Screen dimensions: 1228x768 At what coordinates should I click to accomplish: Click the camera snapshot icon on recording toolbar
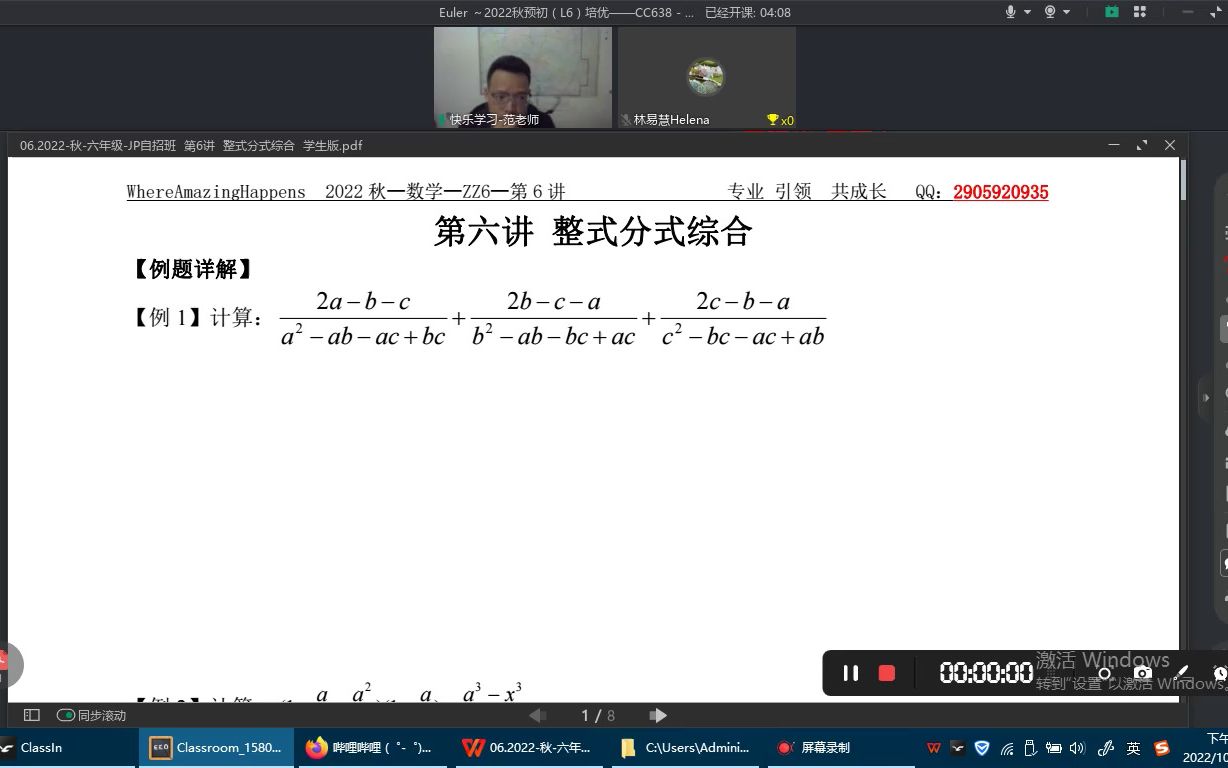tap(1143, 673)
